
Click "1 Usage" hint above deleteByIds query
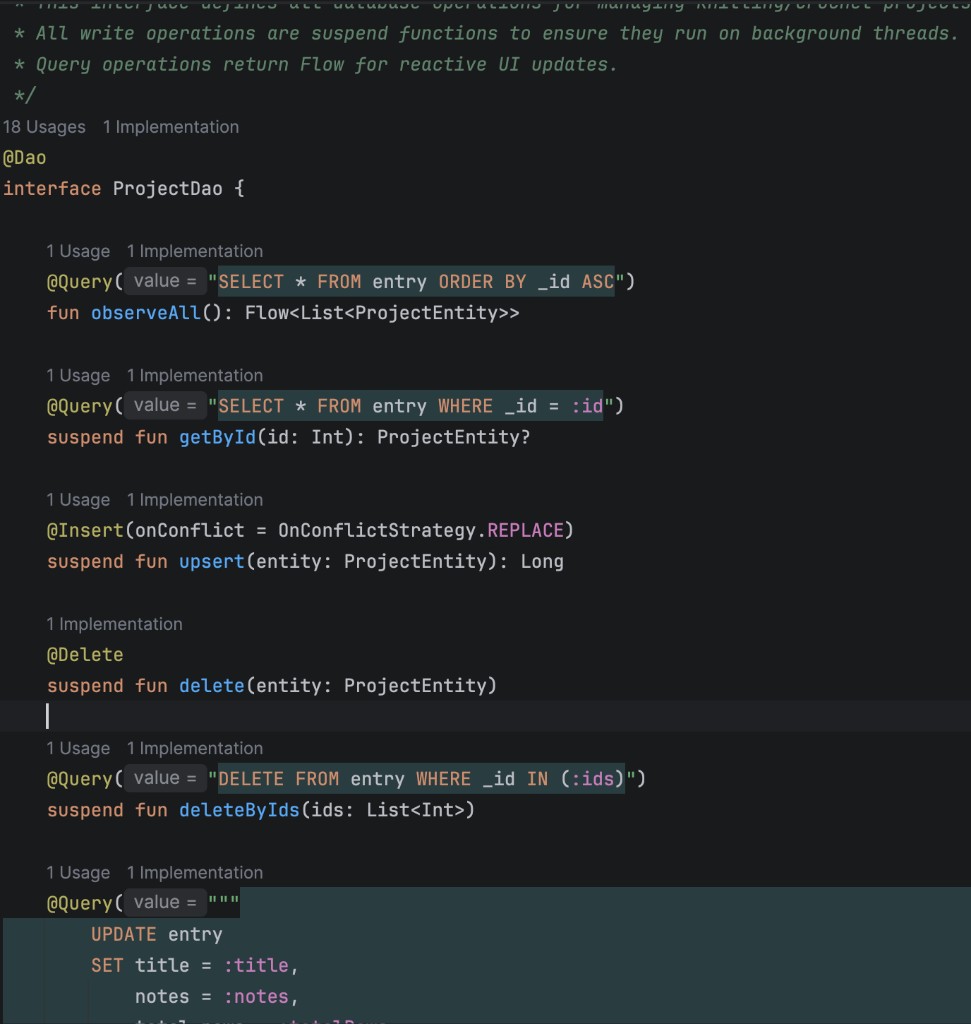(78, 748)
